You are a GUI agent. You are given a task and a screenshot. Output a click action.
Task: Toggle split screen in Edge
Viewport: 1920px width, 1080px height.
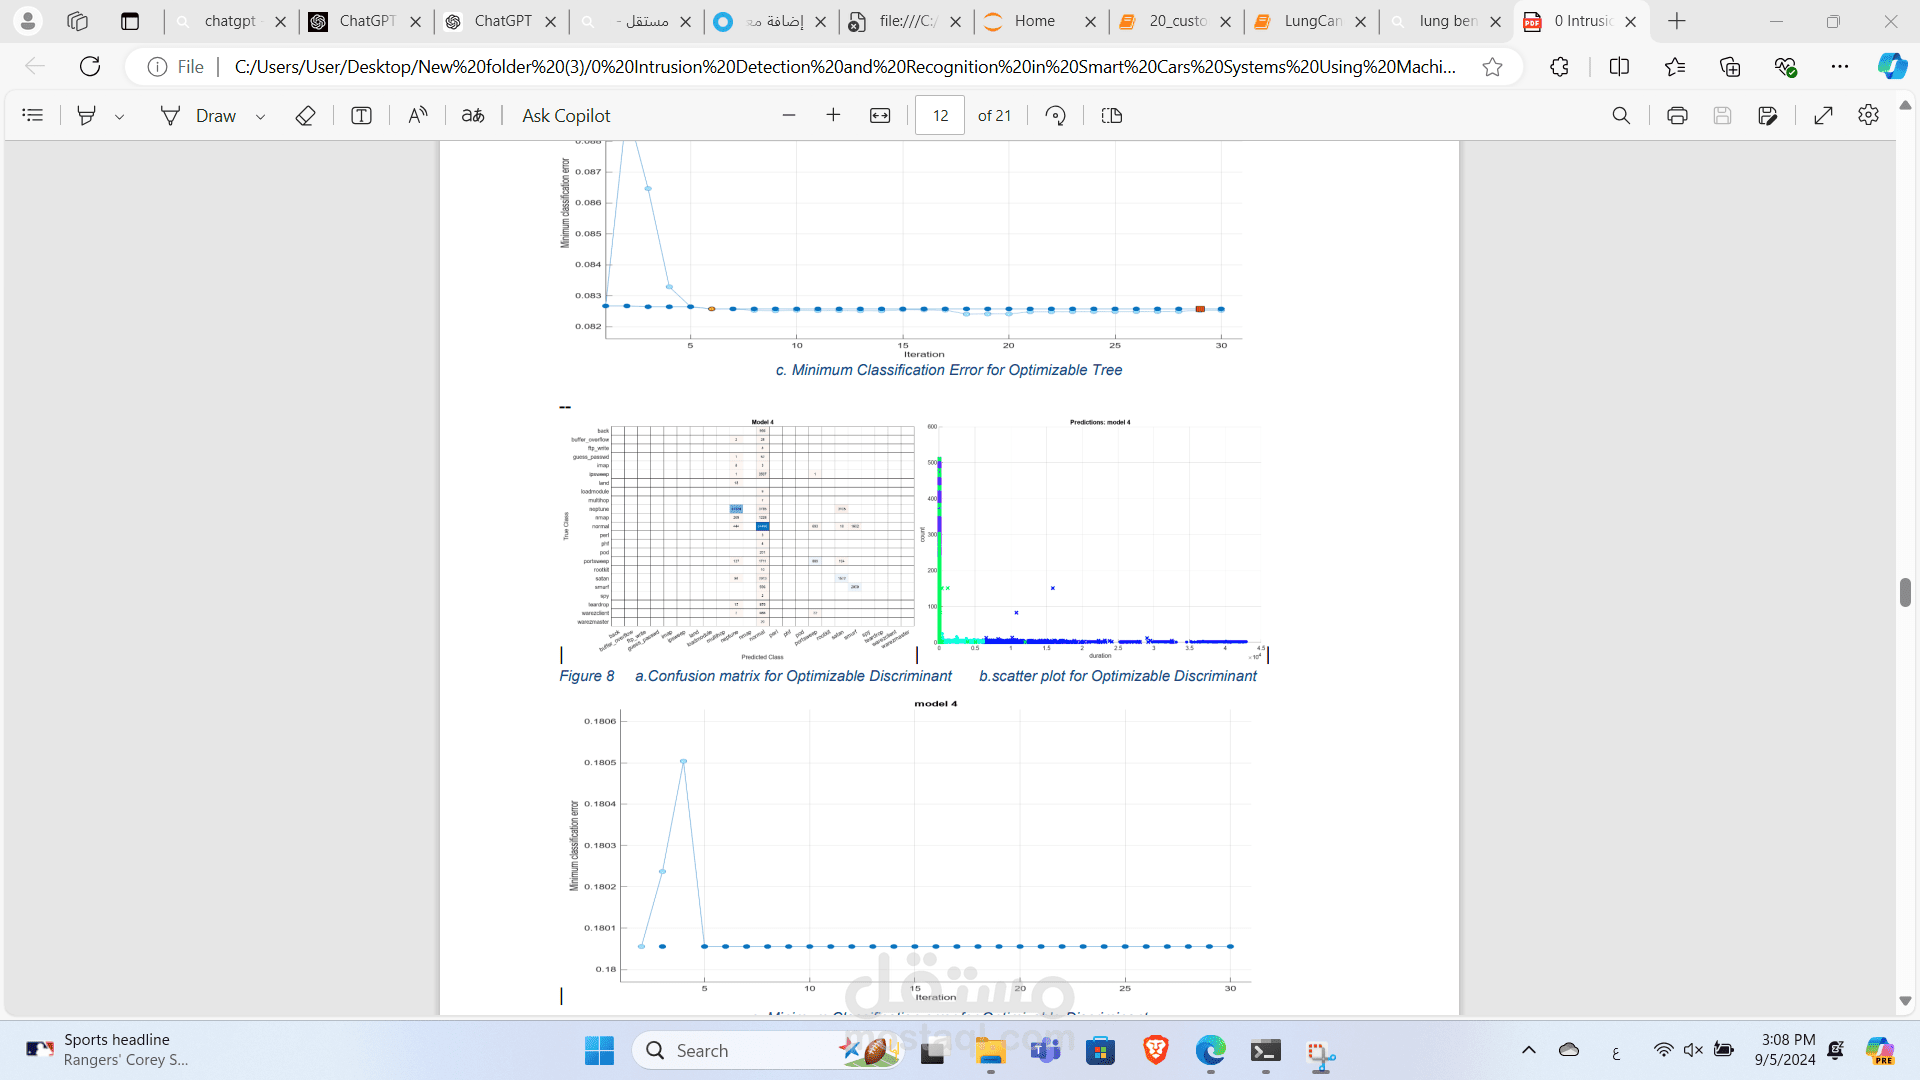coord(1619,67)
